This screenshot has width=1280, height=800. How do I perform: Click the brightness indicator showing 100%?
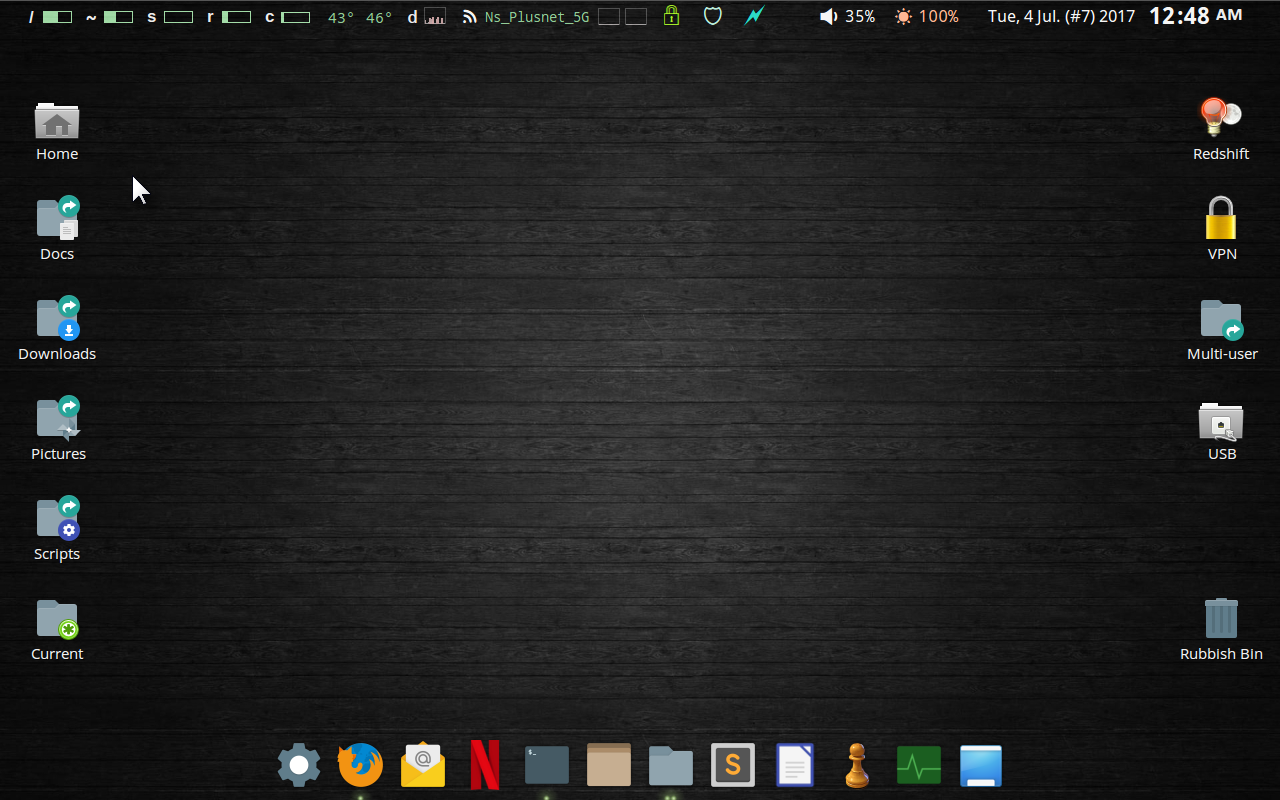[x=925, y=16]
